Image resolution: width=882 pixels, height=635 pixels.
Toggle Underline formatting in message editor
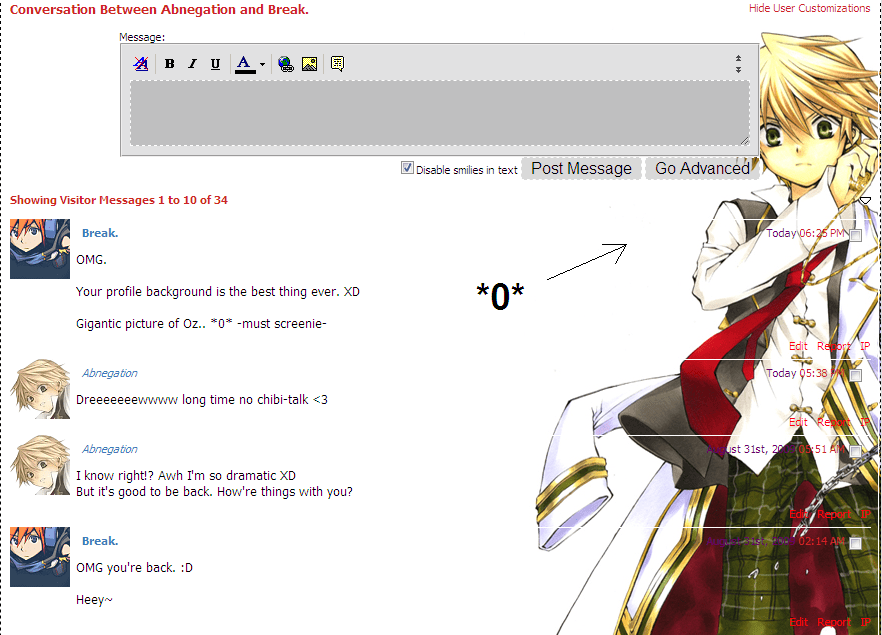215,64
